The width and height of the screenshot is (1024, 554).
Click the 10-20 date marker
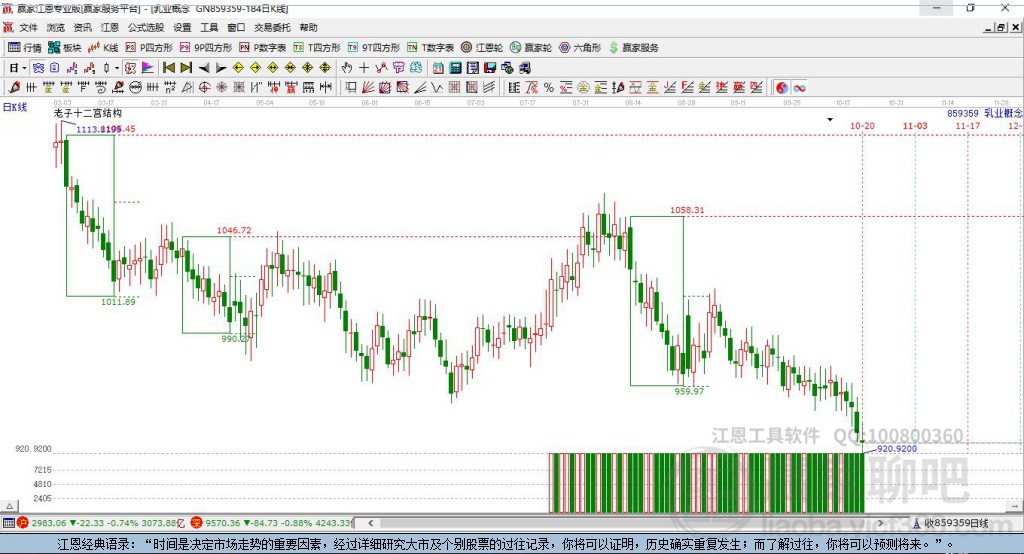point(862,125)
